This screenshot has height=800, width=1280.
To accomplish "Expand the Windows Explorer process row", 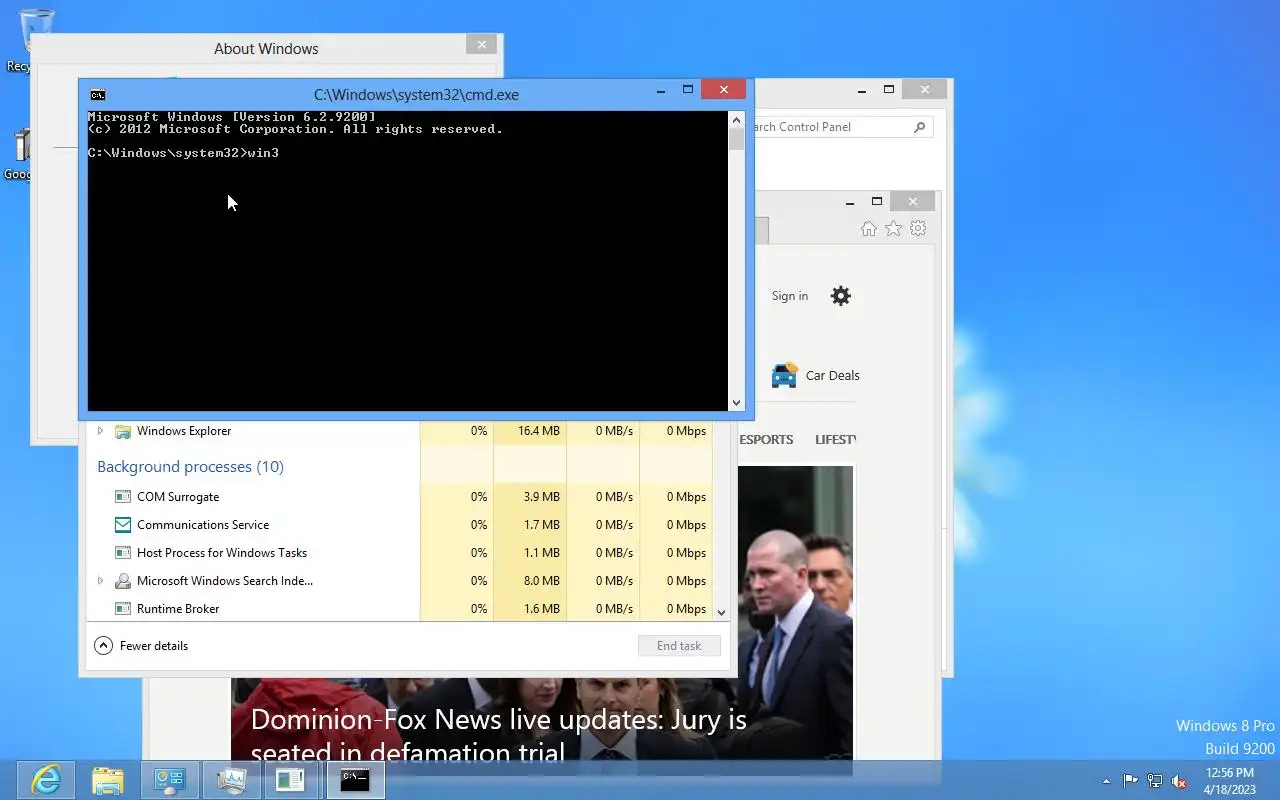I will point(100,431).
